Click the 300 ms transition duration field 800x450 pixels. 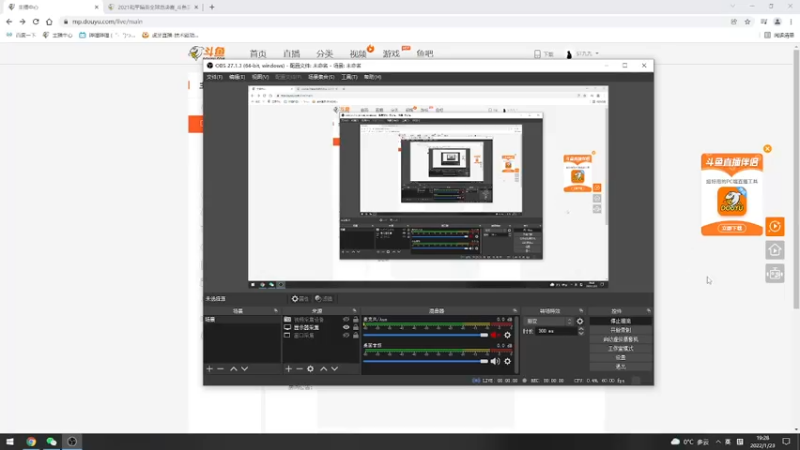(556, 331)
